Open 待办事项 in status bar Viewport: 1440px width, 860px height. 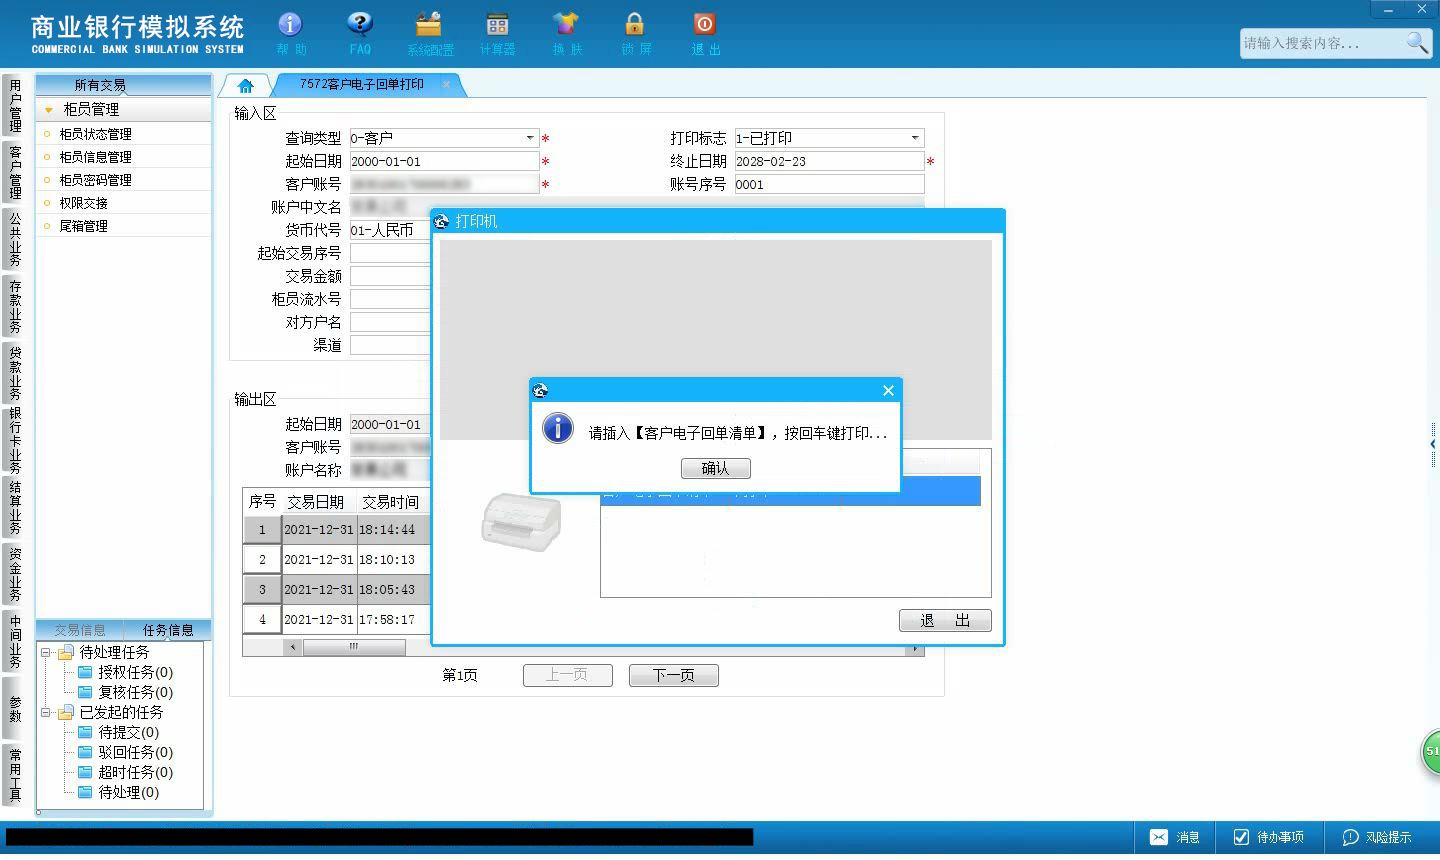[1268, 837]
